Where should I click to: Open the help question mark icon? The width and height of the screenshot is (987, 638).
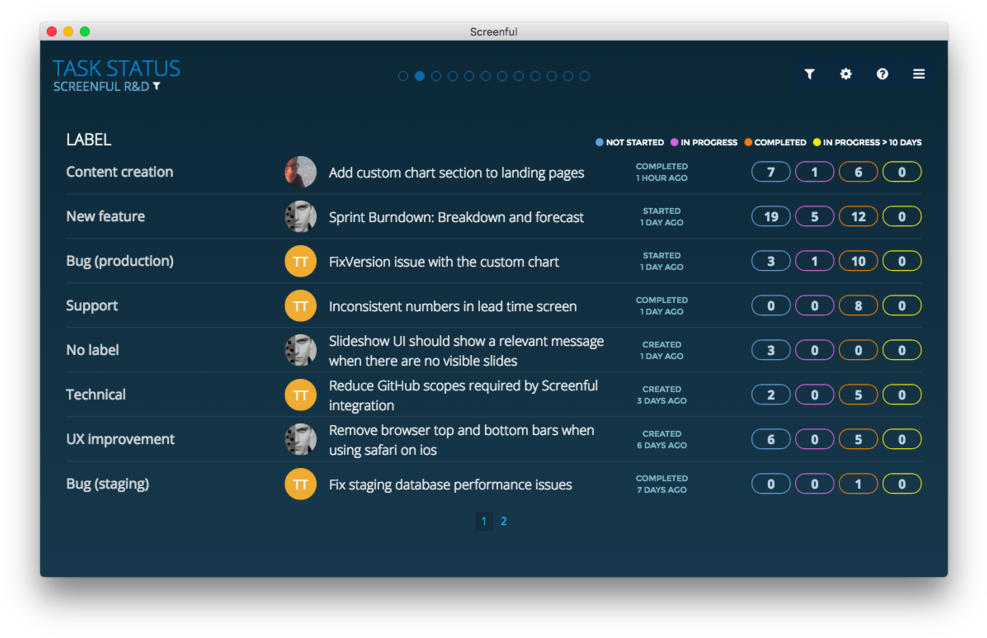click(x=881, y=74)
